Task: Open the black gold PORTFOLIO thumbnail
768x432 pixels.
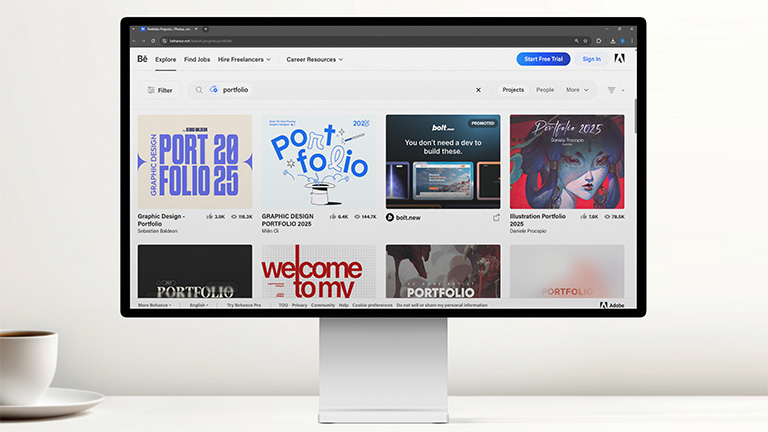Action: click(x=195, y=271)
